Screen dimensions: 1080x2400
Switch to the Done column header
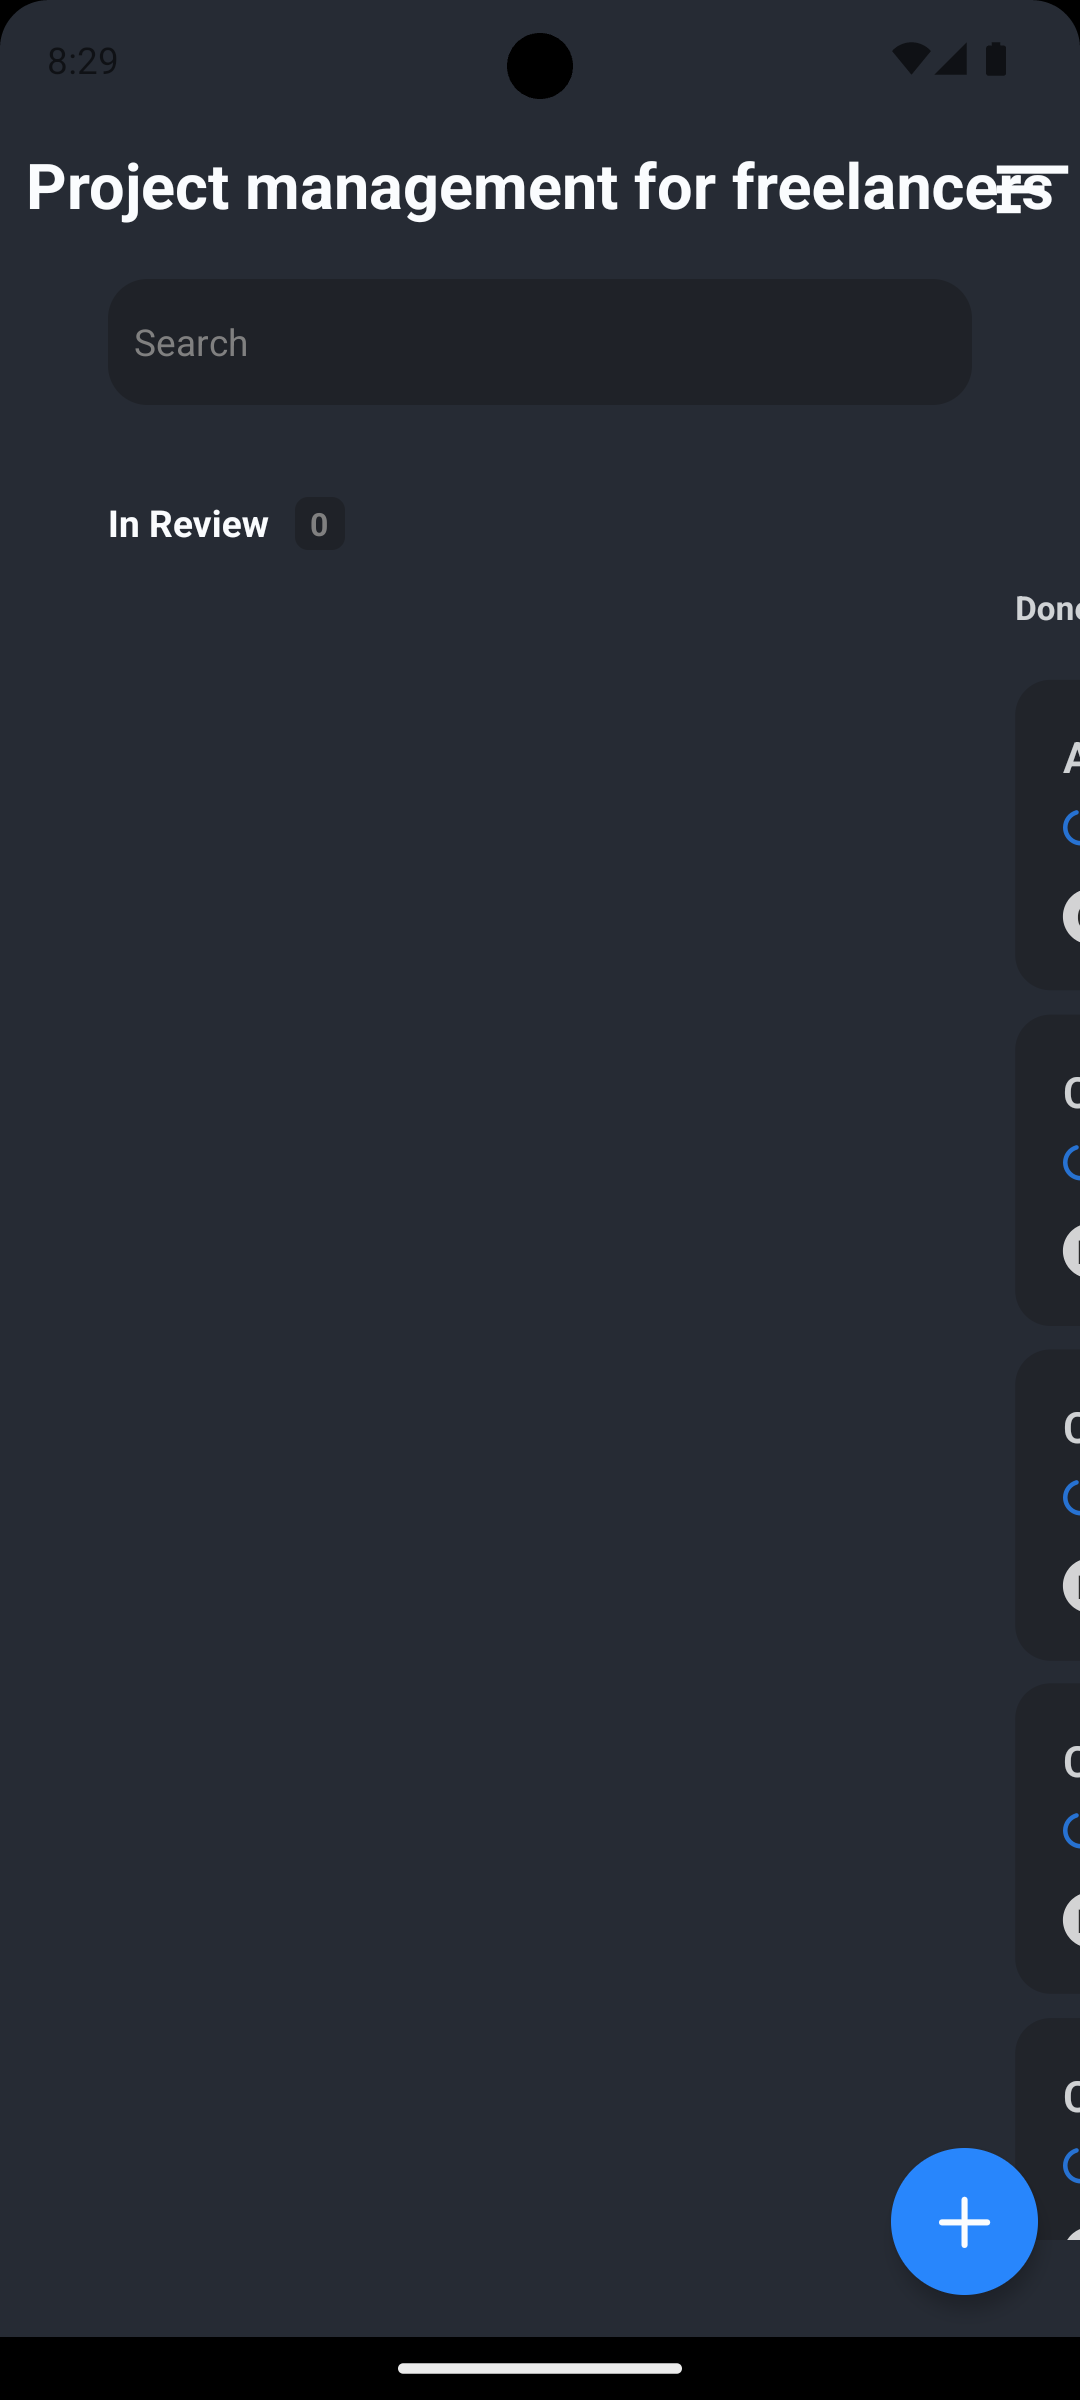click(x=1047, y=609)
